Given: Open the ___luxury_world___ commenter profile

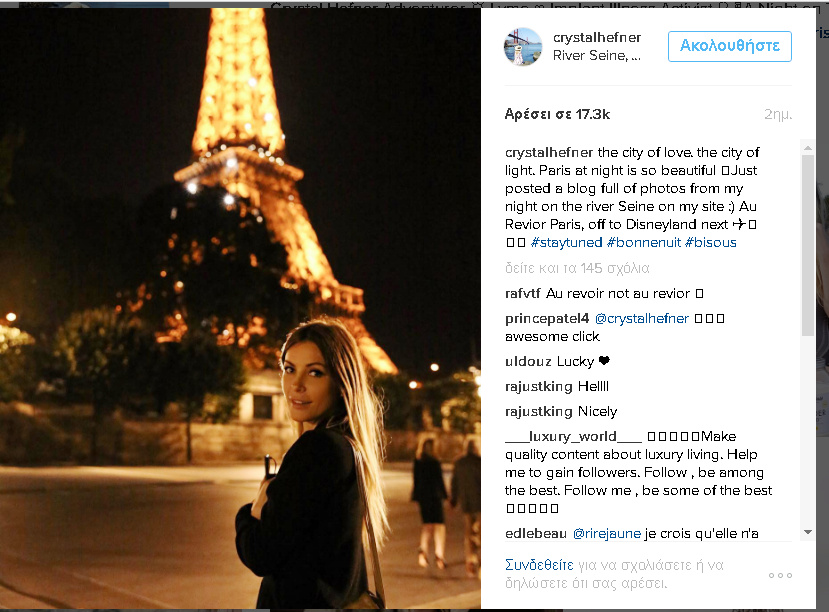Looking at the screenshot, I should pos(573,437).
